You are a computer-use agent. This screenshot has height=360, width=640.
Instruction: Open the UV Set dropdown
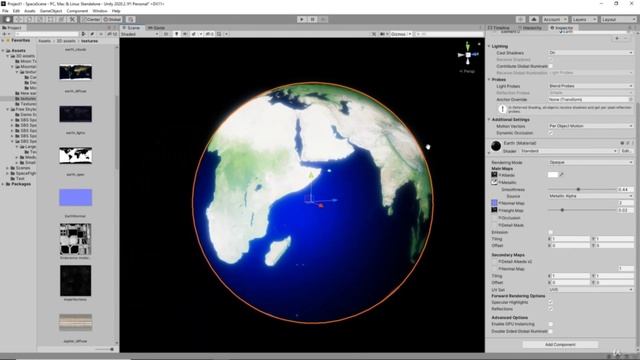(591, 290)
